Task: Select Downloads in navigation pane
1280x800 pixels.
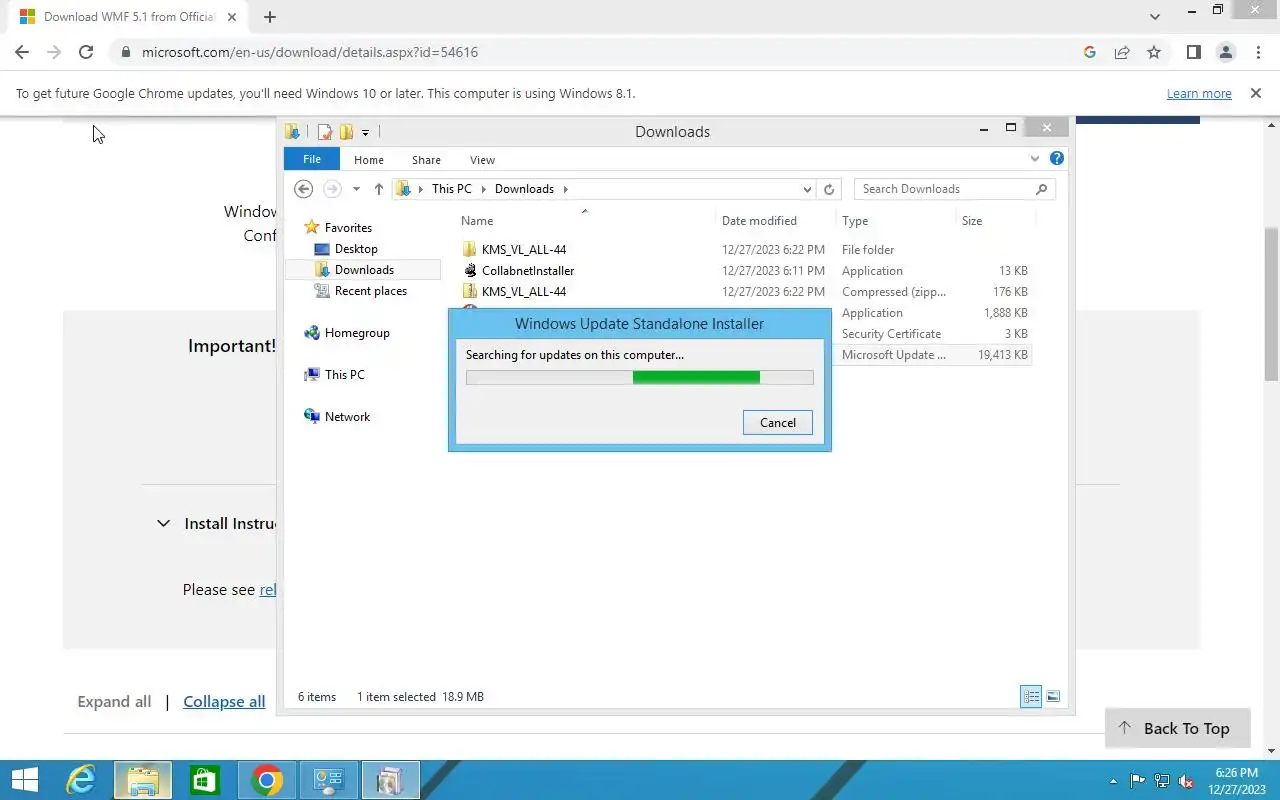Action: pyautogui.click(x=363, y=270)
